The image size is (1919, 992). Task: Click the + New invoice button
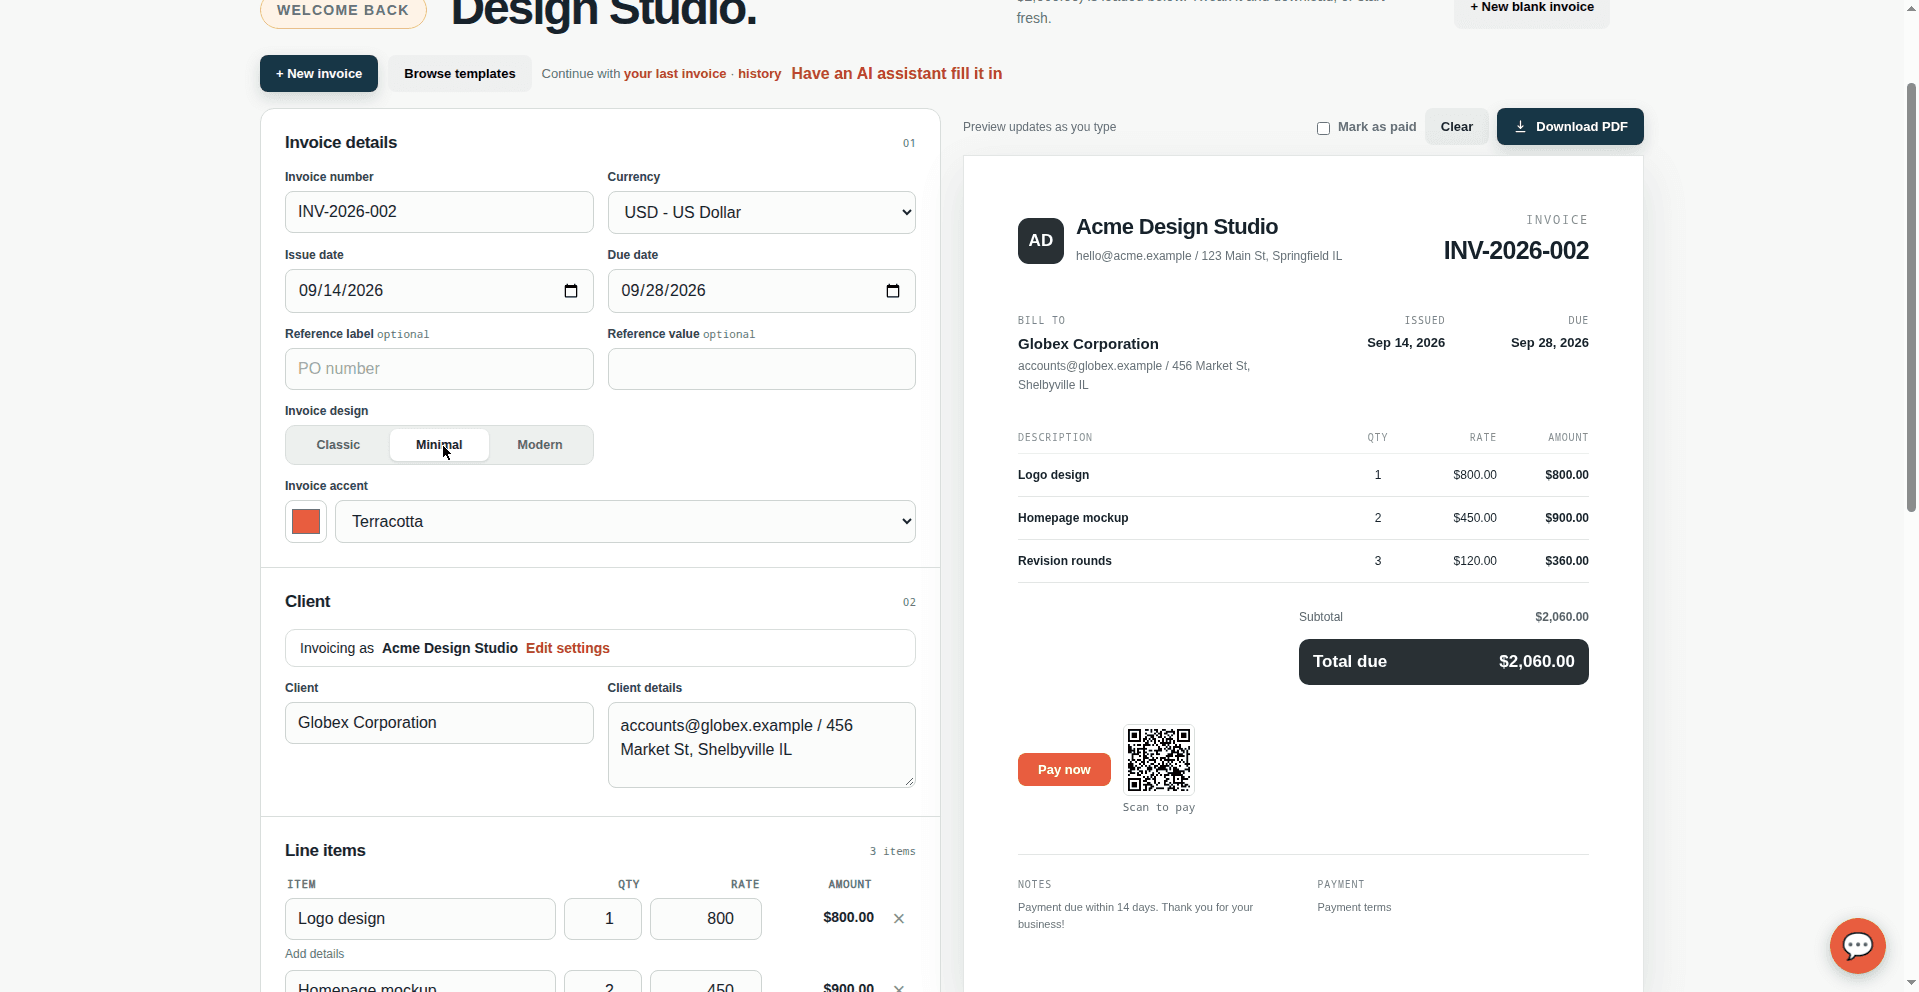pyautogui.click(x=319, y=74)
